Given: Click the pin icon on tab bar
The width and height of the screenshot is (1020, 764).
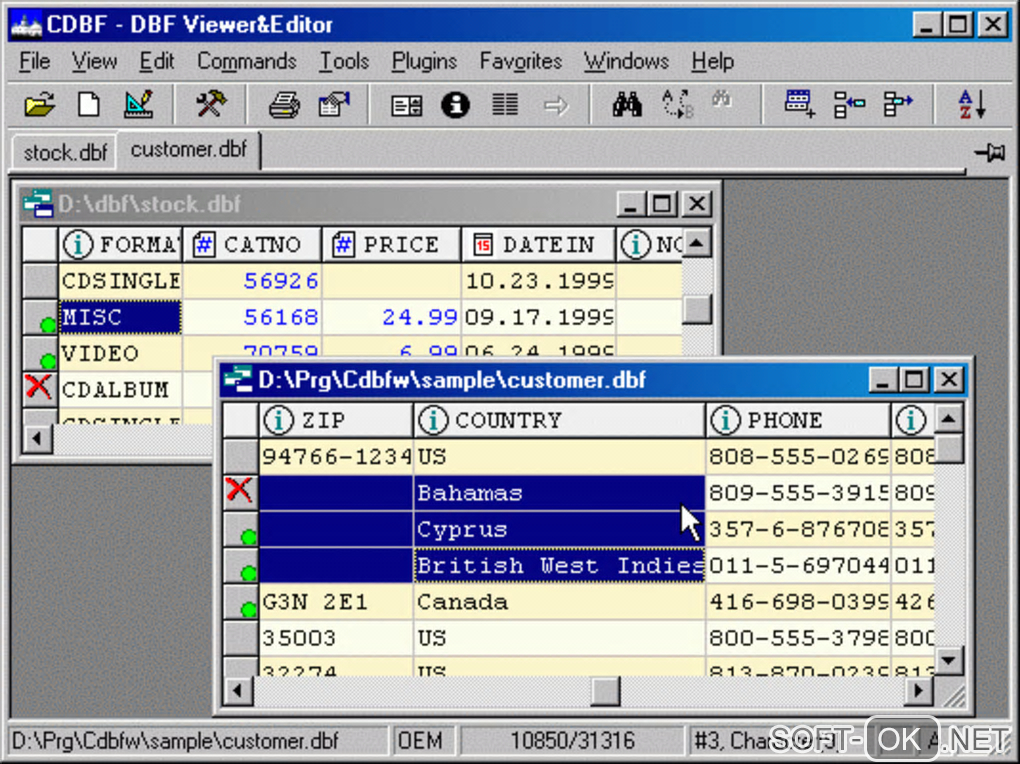Looking at the screenshot, I should pyautogui.click(x=990, y=153).
